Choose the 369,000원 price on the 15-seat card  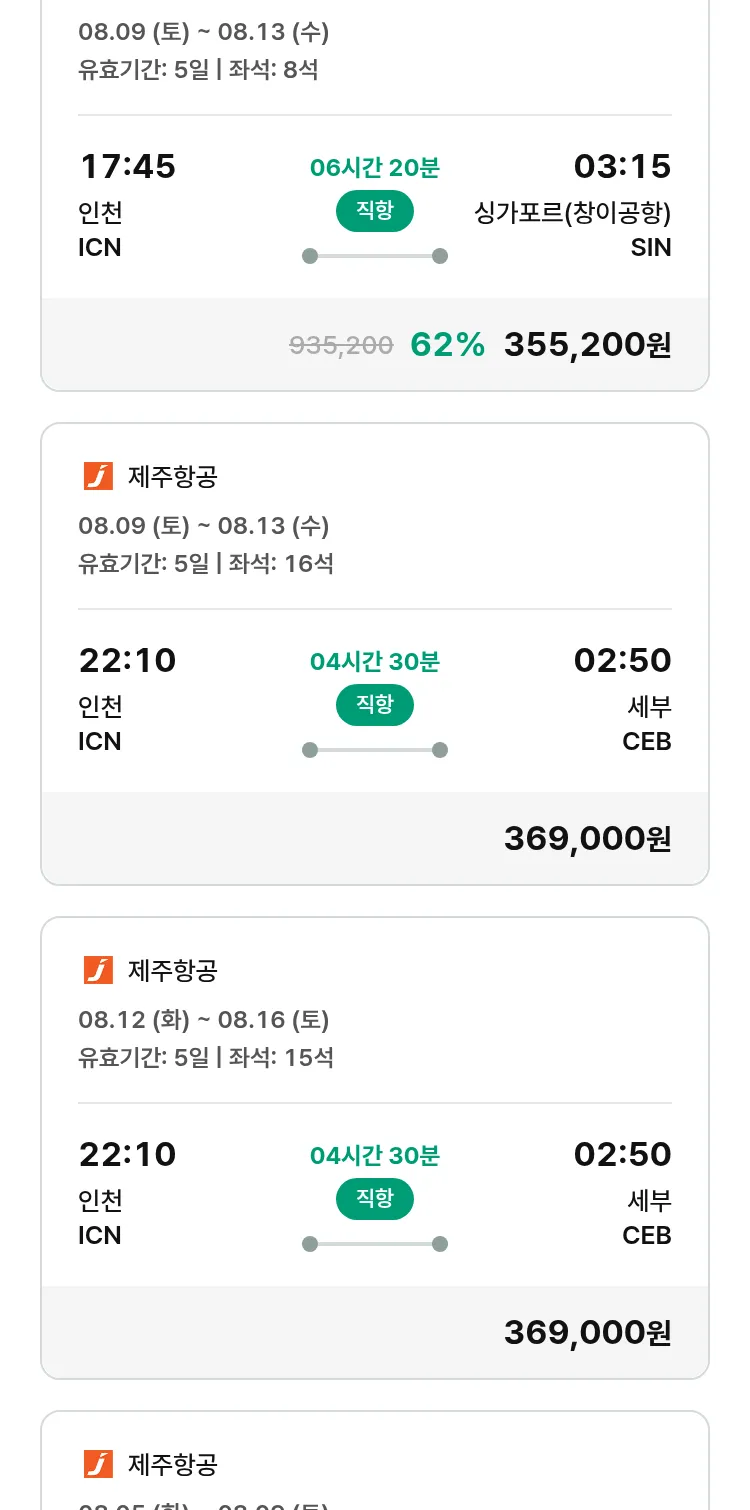click(587, 1333)
